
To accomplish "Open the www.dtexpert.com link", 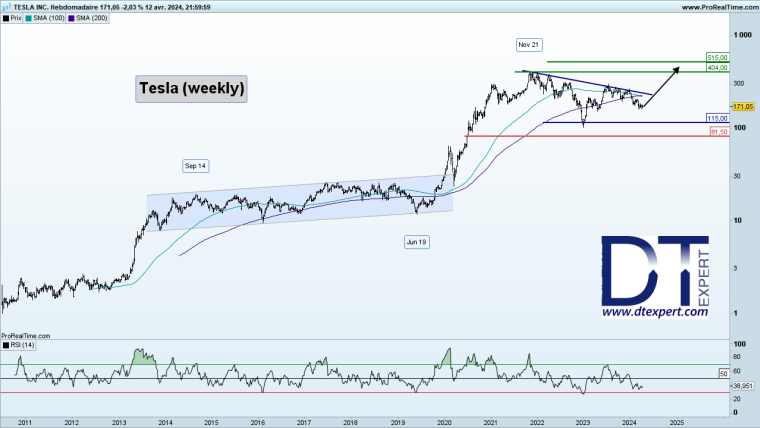I will point(655,312).
